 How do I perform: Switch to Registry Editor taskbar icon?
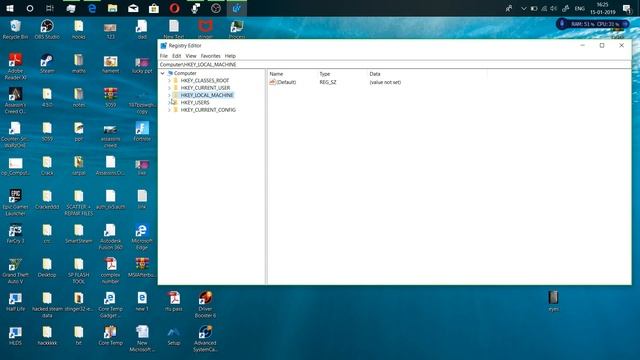coord(237,8)
